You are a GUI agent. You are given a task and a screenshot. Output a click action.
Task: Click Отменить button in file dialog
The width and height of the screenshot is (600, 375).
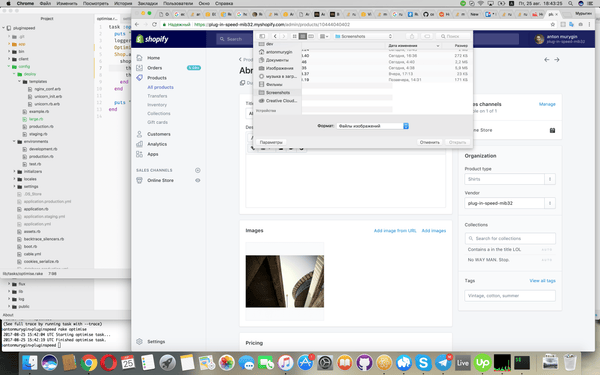pyautogui.click(x=429, y=142)
